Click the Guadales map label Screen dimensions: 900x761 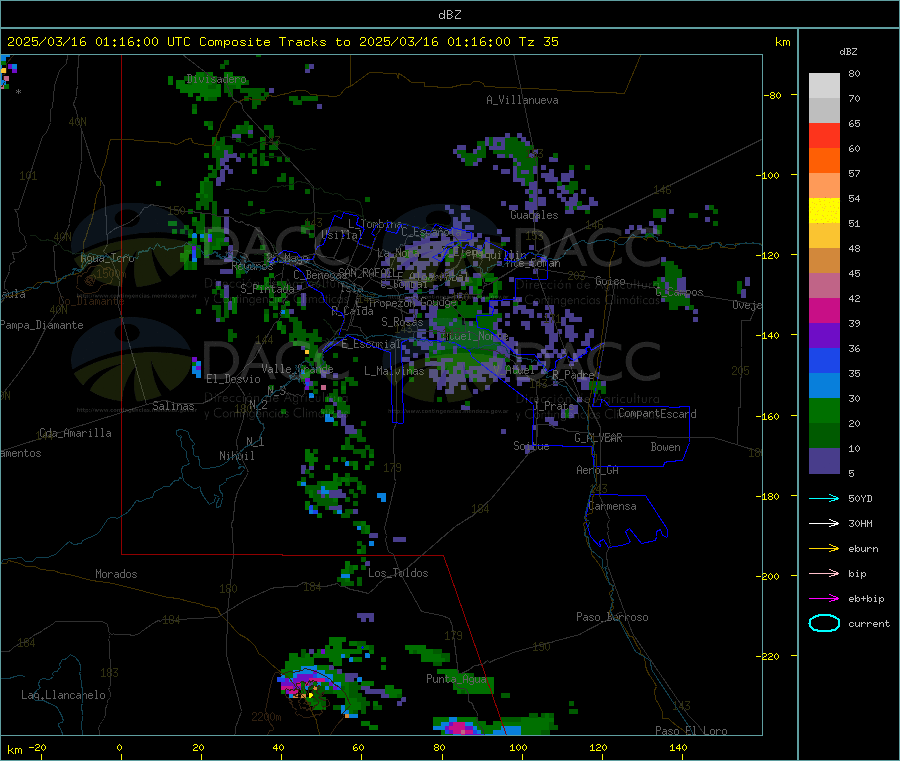click(534, 215)
